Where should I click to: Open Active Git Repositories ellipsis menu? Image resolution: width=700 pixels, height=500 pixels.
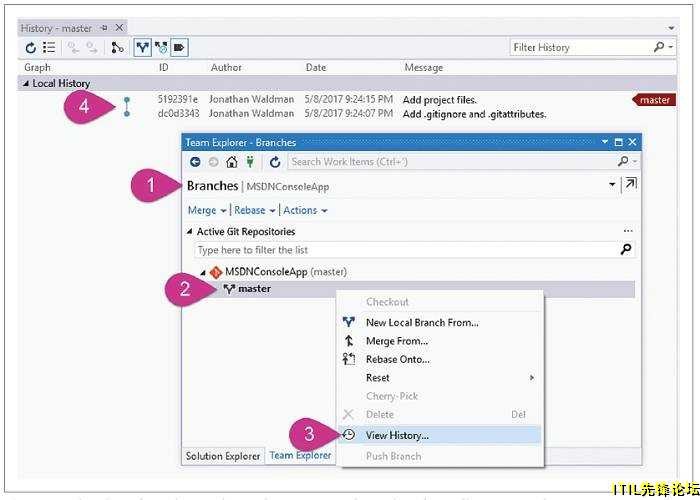click(628, 231)
